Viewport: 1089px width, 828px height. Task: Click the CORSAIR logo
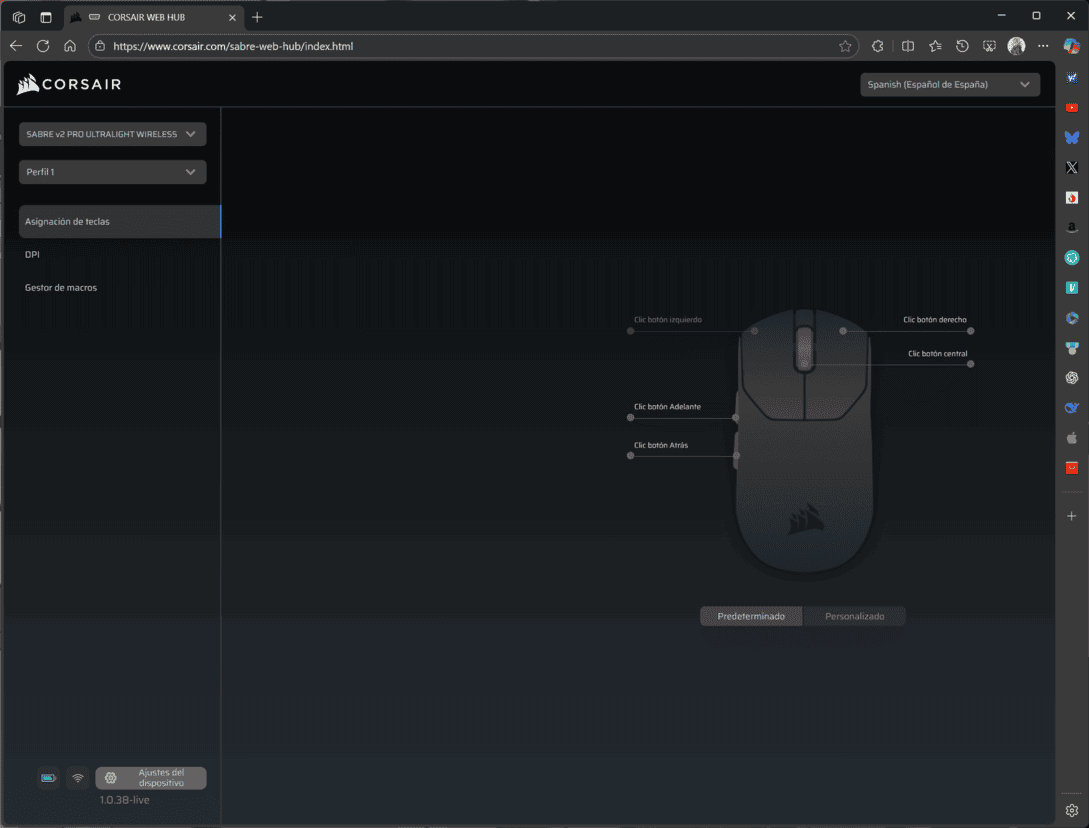(x=69, y=85)
